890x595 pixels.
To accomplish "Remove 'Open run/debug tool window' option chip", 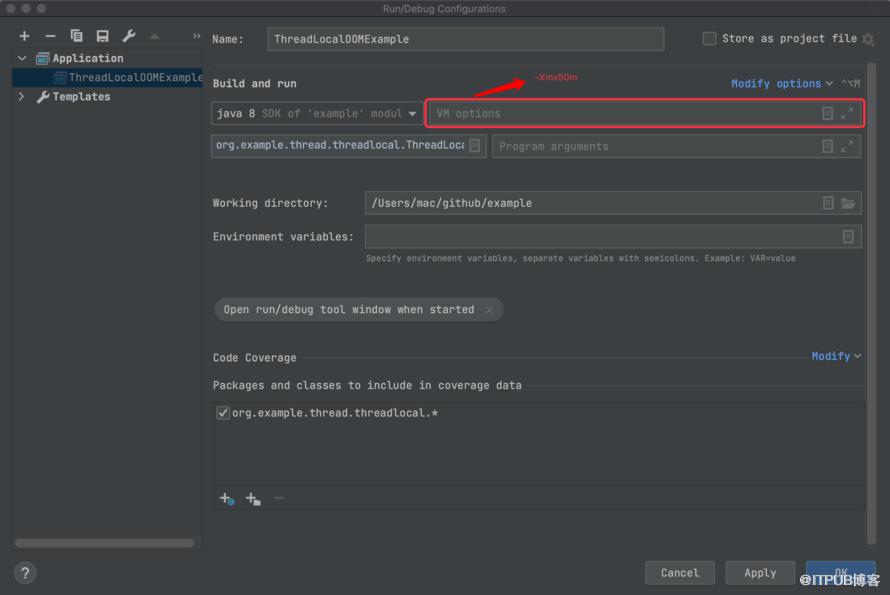I will [x=489, y=310].
